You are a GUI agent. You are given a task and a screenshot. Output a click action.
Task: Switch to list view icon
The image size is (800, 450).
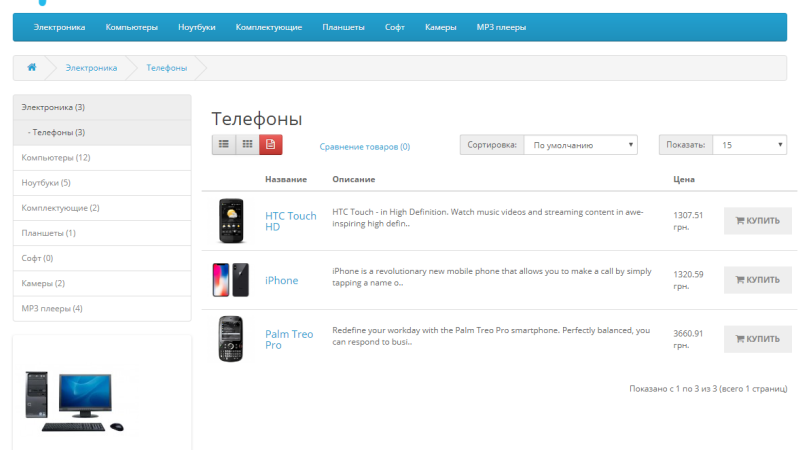223,144
